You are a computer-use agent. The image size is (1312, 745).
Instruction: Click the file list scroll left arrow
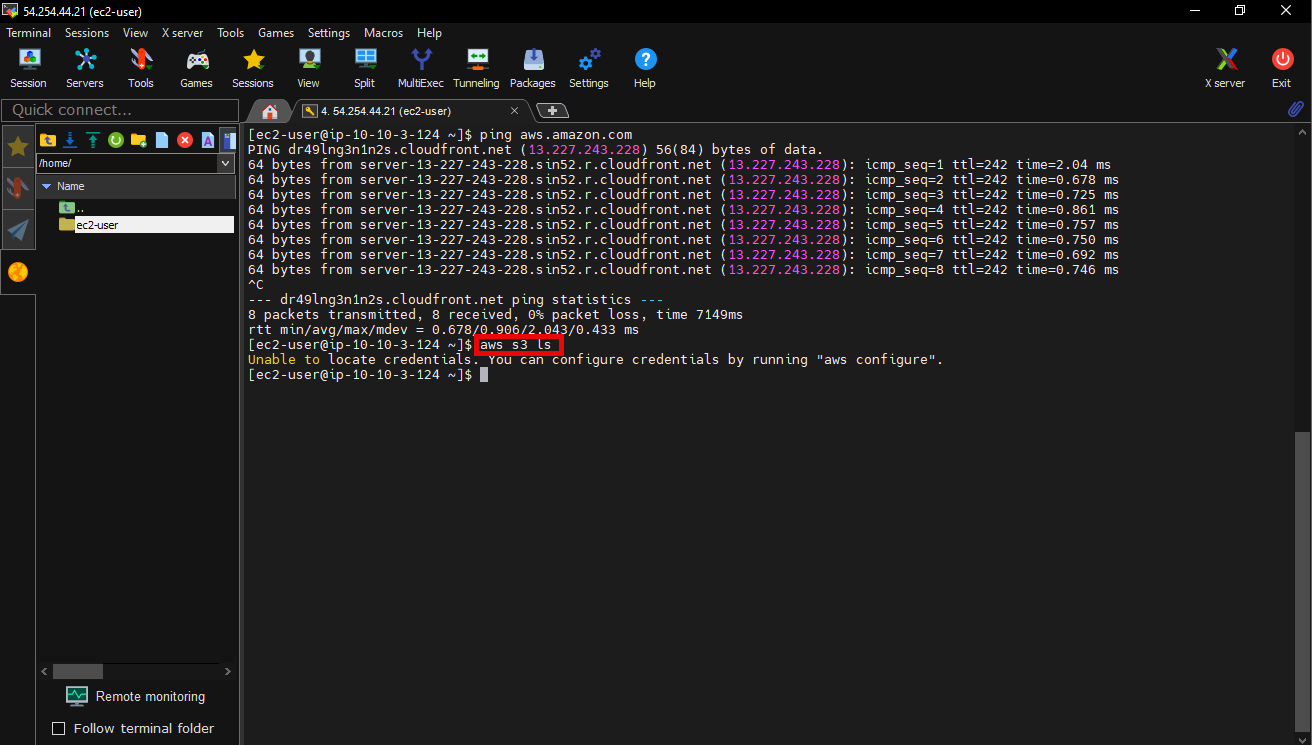tap(44, 672)
